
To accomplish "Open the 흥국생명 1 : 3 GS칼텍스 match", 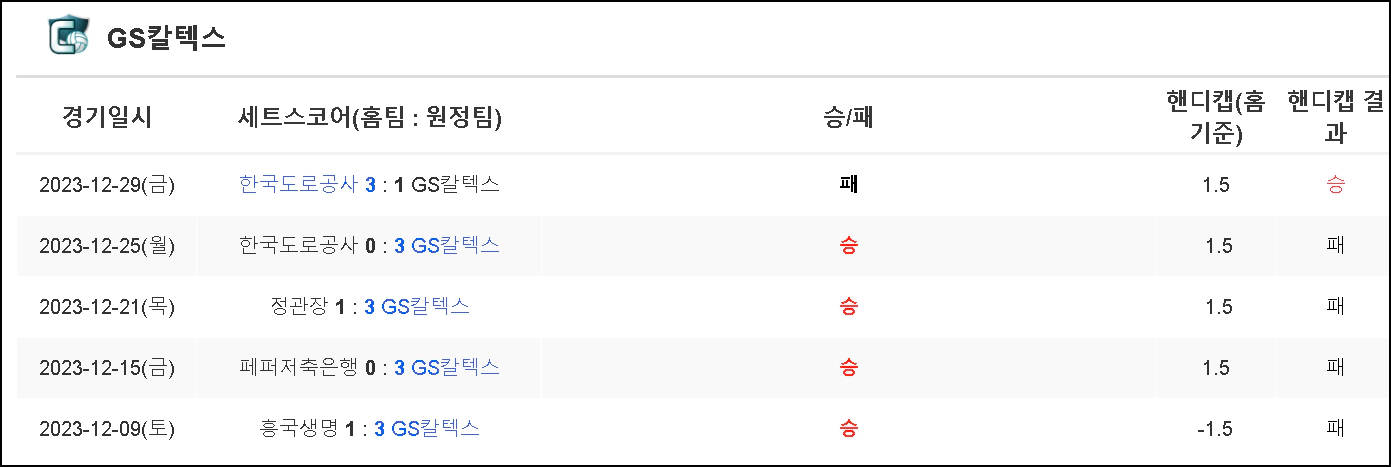I will click(x=370, y=429).
